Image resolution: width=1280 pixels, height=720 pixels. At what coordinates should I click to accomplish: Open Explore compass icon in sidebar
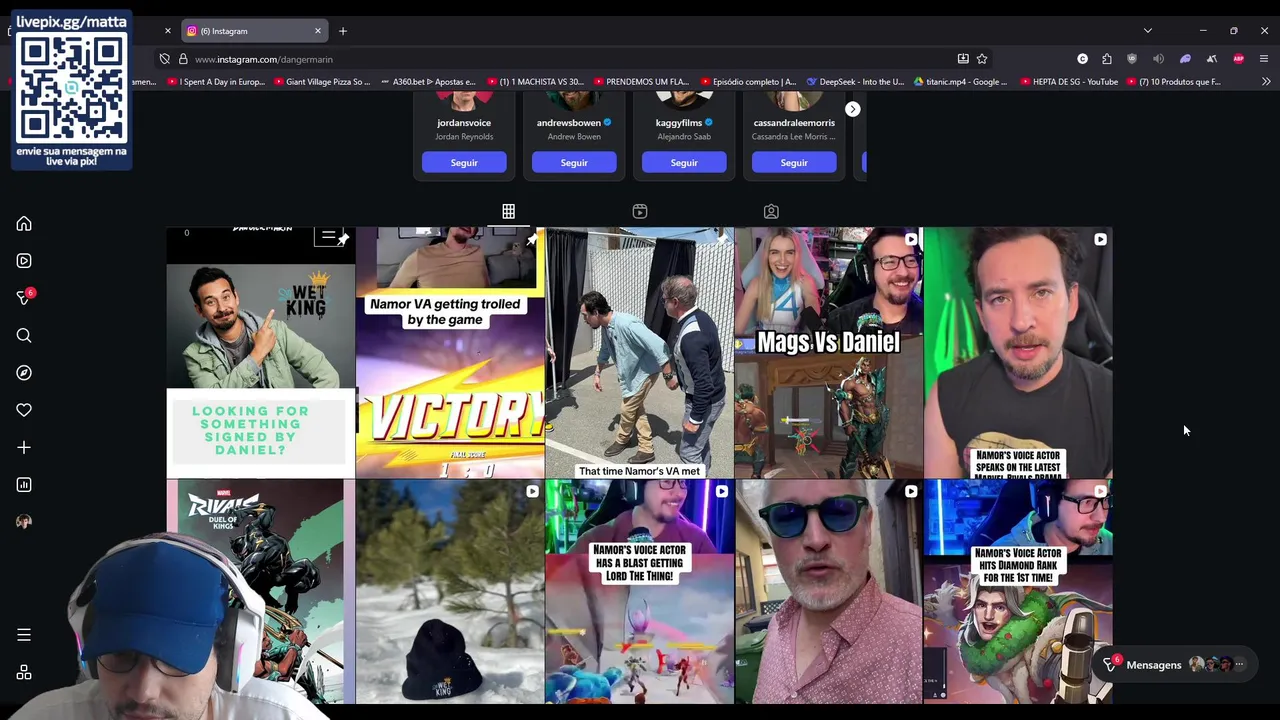pos(24,373)
